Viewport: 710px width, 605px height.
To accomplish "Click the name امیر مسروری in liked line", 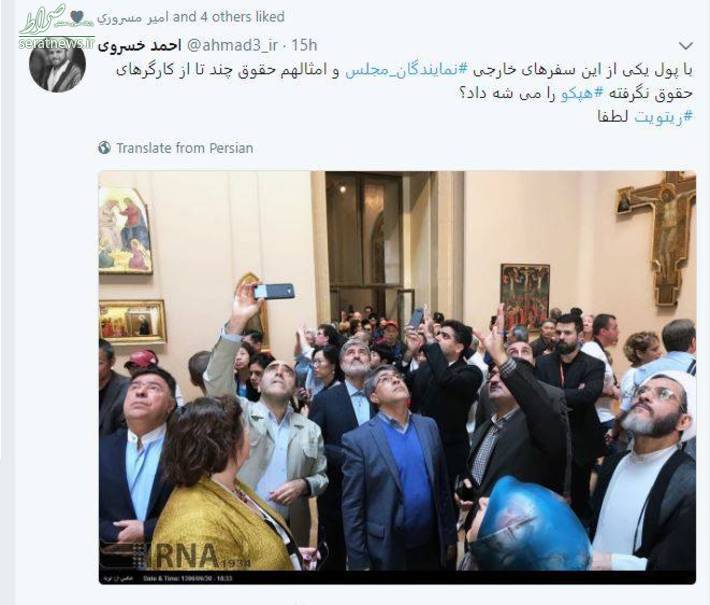I will click(x=133, y=18).
